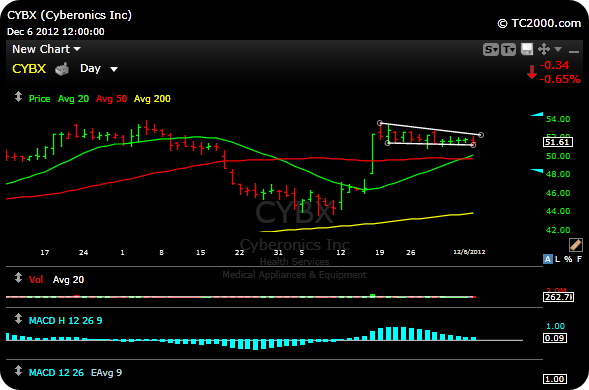Viewport: 589px width, 390px height.
Task: Select the L logarithmic scale toggle
Action: [x=557, y=259]
